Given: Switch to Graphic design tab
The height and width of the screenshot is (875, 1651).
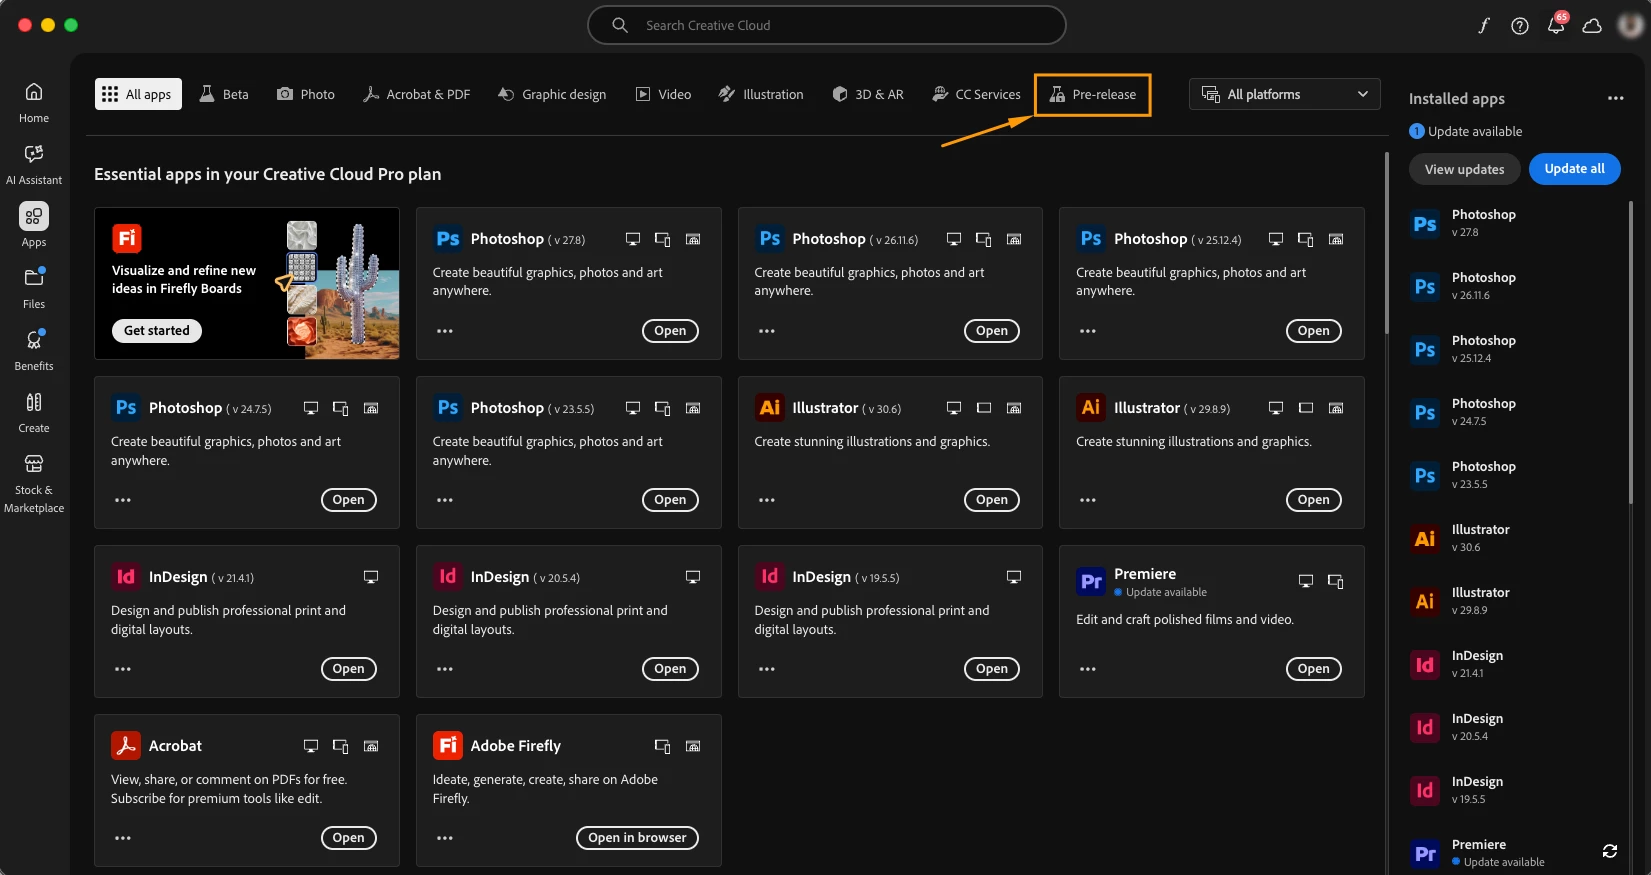Looking at the screenshot, I should [552, 94].
